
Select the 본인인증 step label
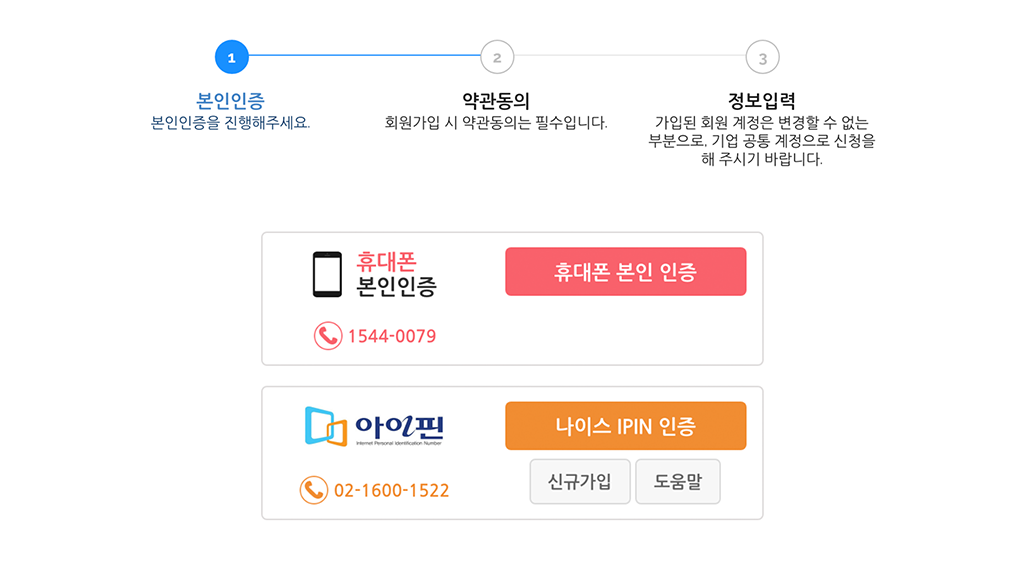[231, 101]
